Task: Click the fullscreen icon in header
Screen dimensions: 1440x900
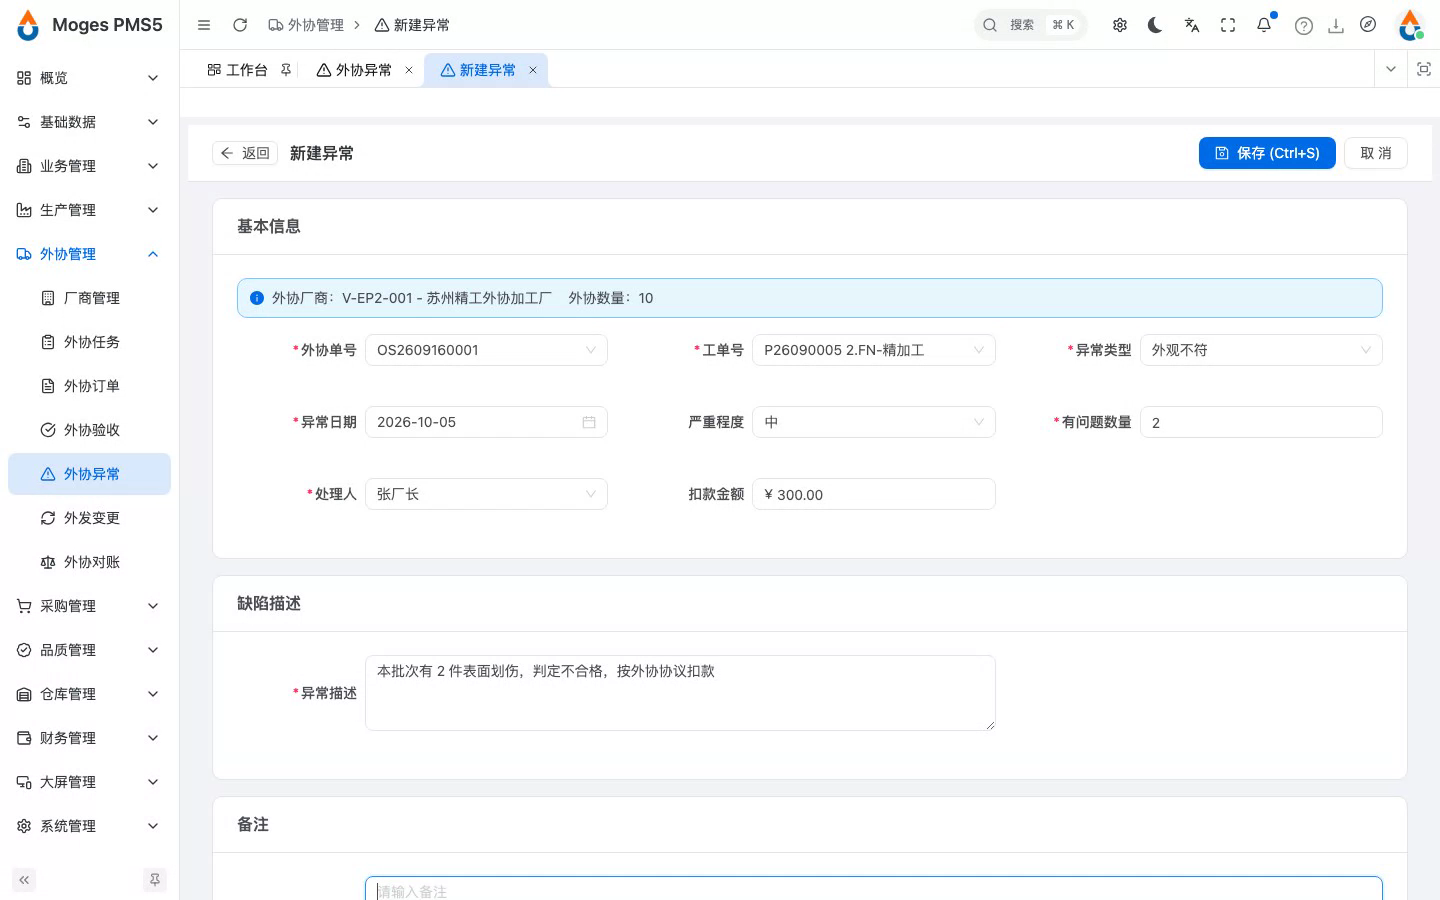Action: [x=1228, y=25]
